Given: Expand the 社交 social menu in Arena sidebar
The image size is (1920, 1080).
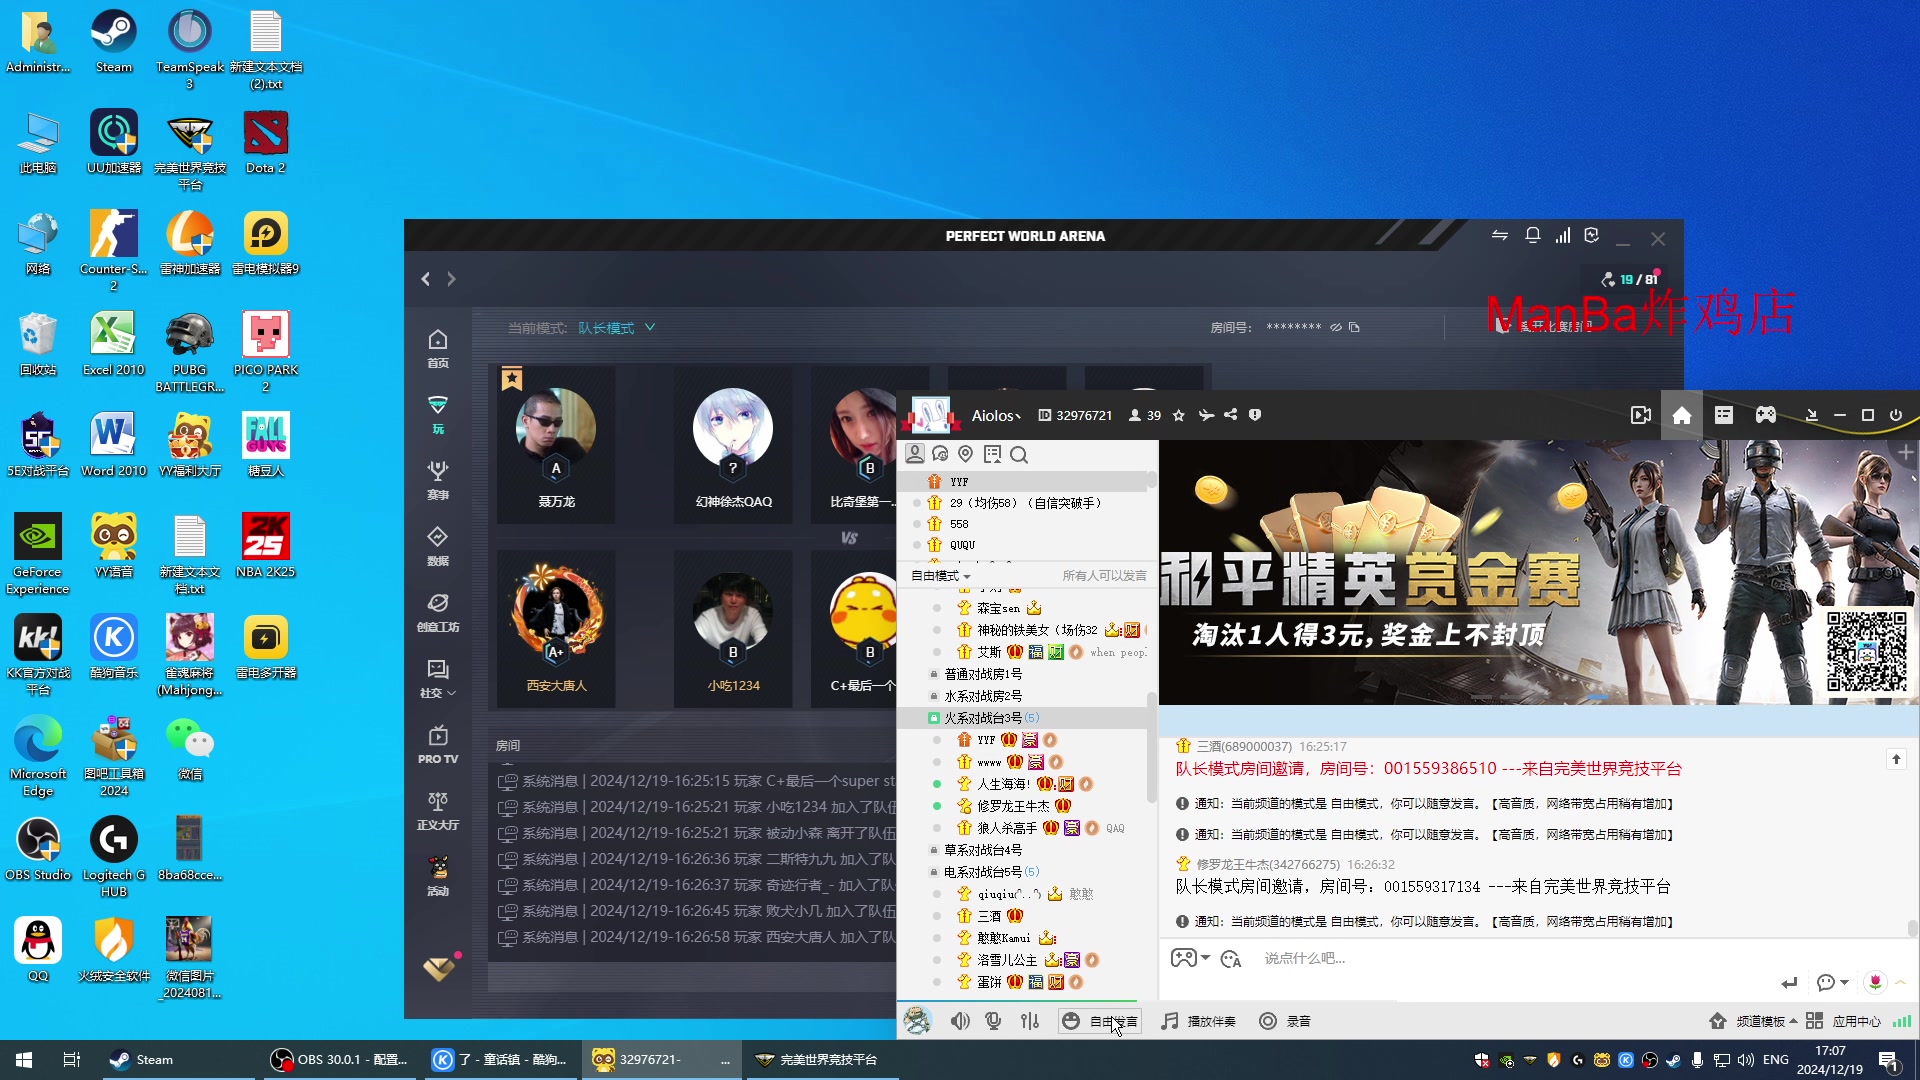Looking at the screenshot, I should pos(438,678).
